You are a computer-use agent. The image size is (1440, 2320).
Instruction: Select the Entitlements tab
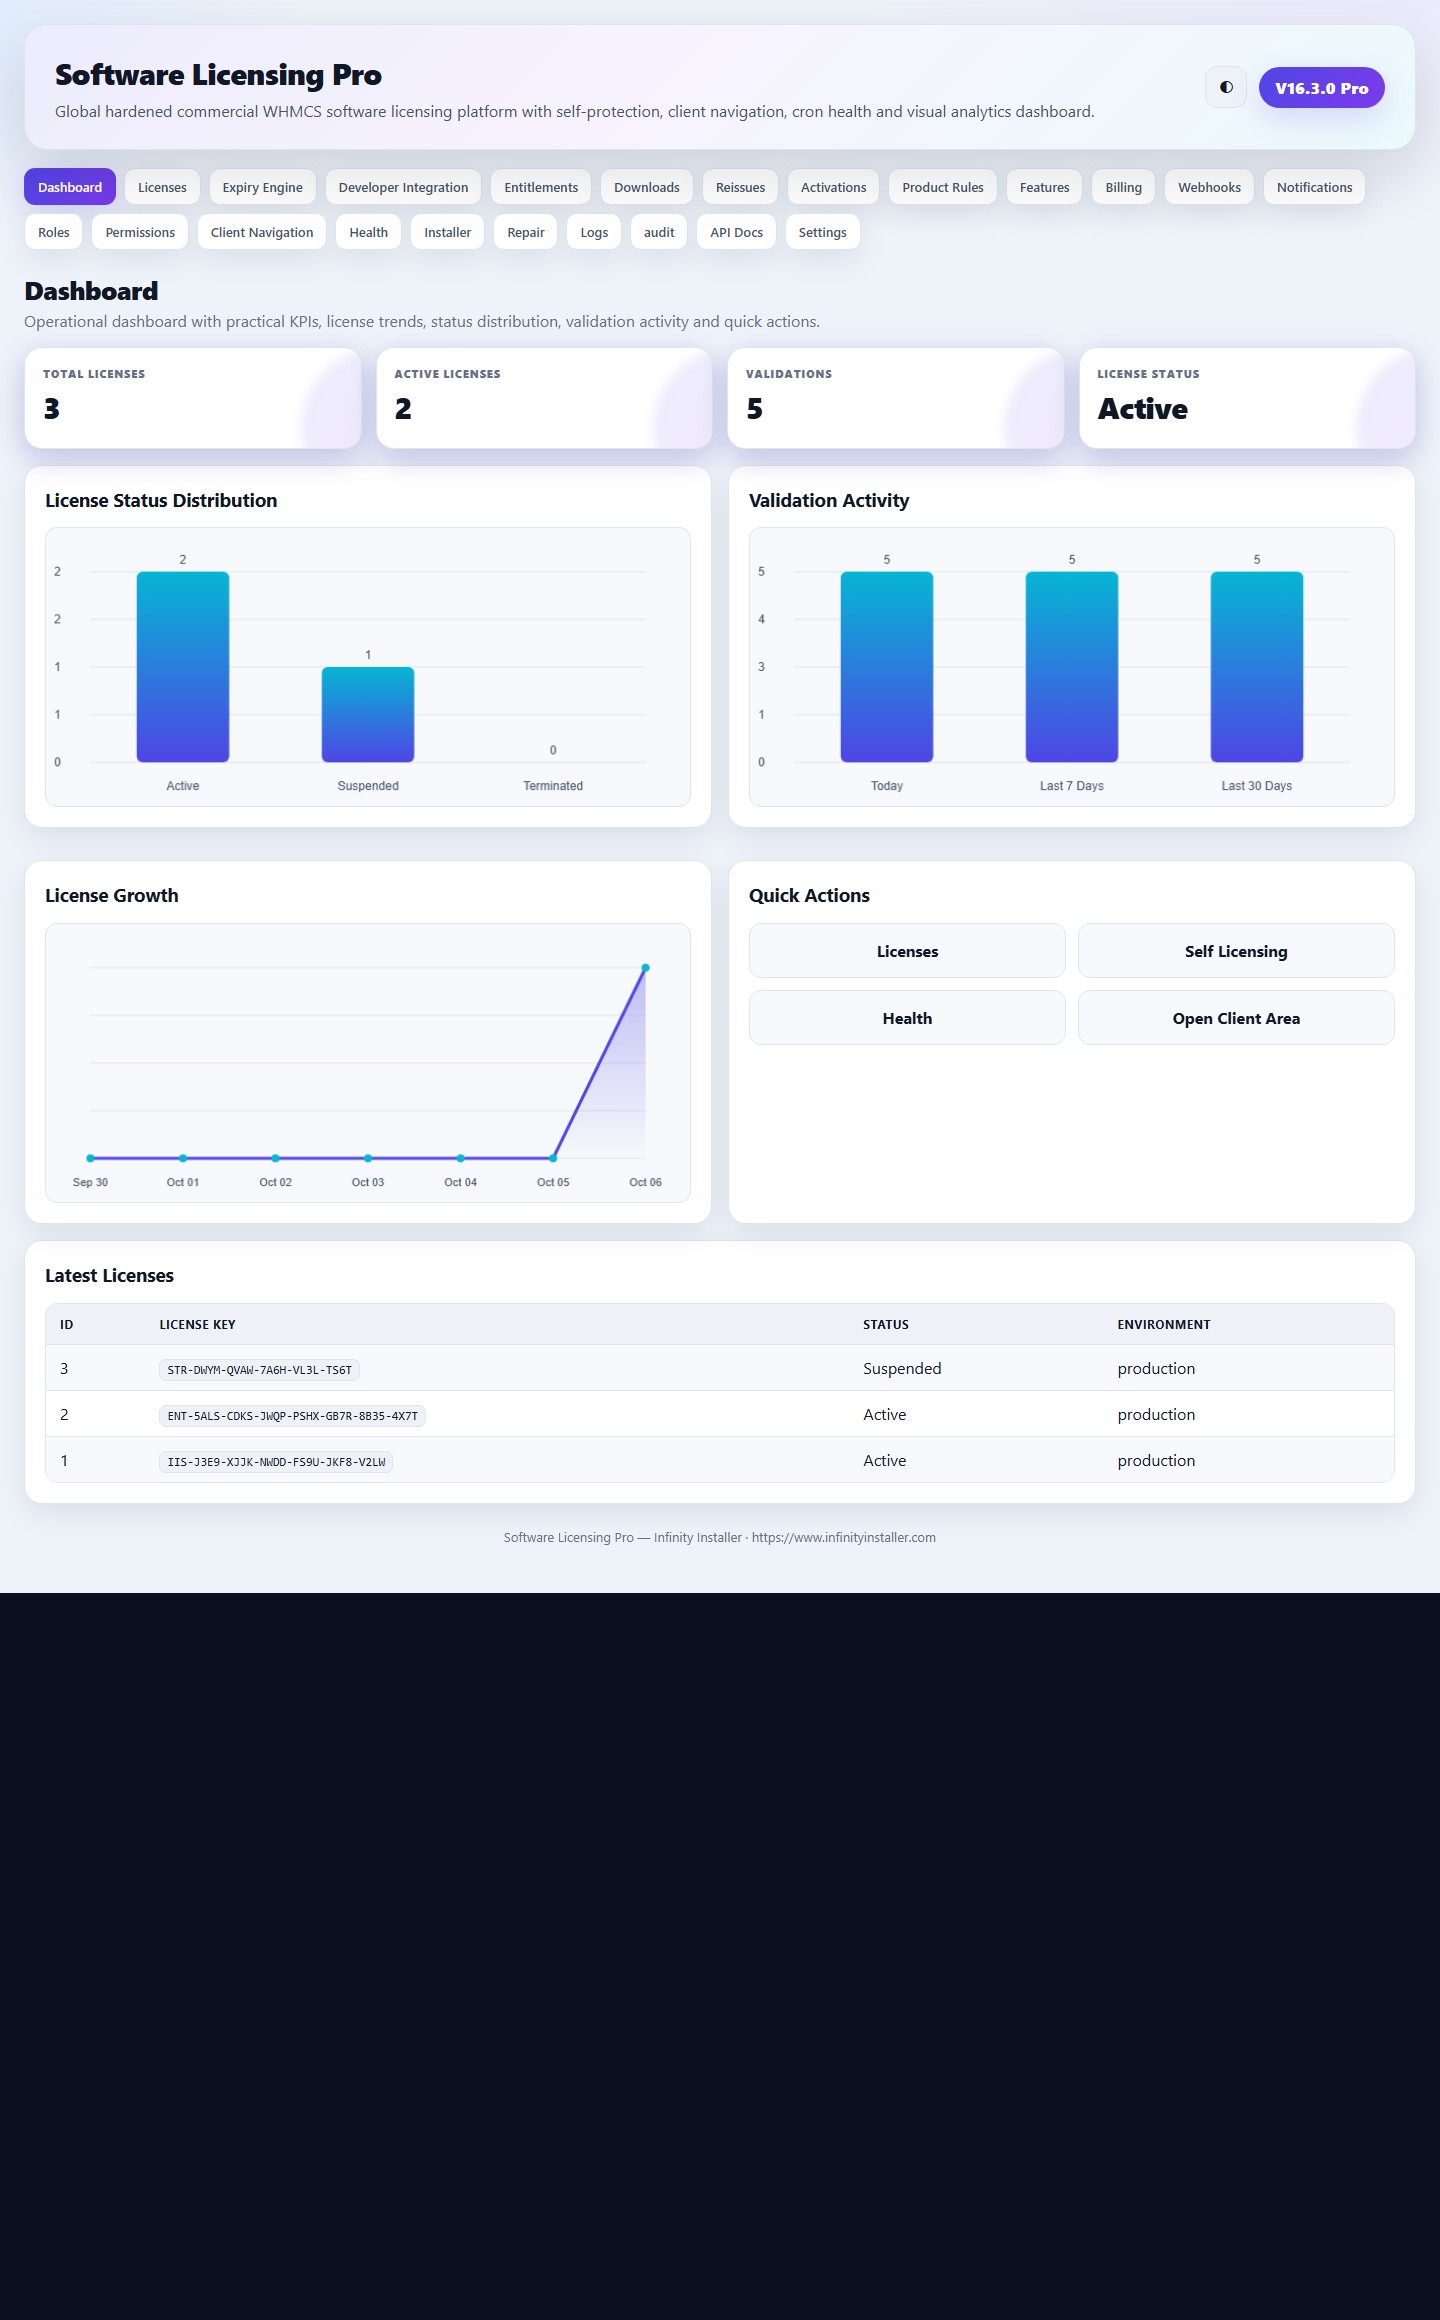click(541, 187)
